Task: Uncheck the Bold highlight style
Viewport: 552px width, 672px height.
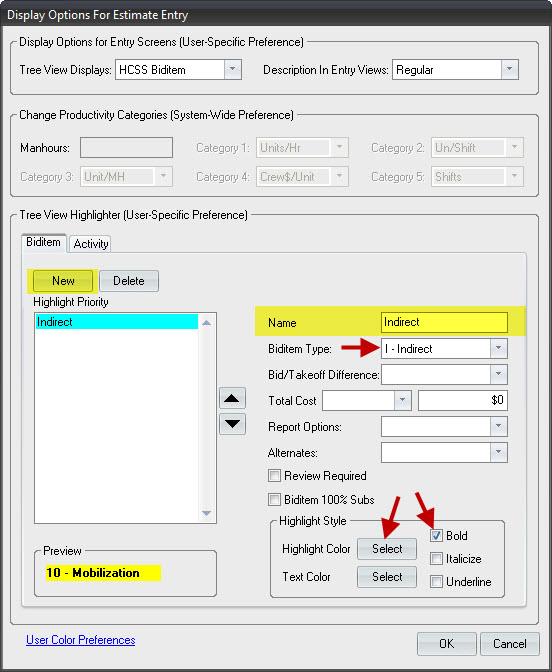Action: (x=436, y=536)
